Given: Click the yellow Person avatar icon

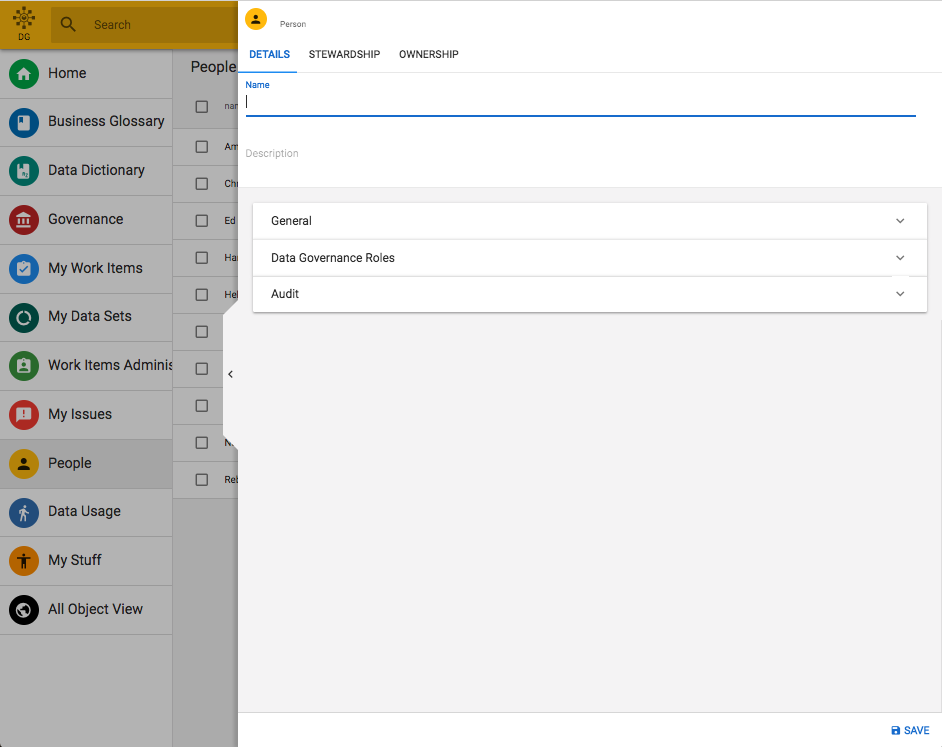Looking at the screenshot, I should pos(256,19).
